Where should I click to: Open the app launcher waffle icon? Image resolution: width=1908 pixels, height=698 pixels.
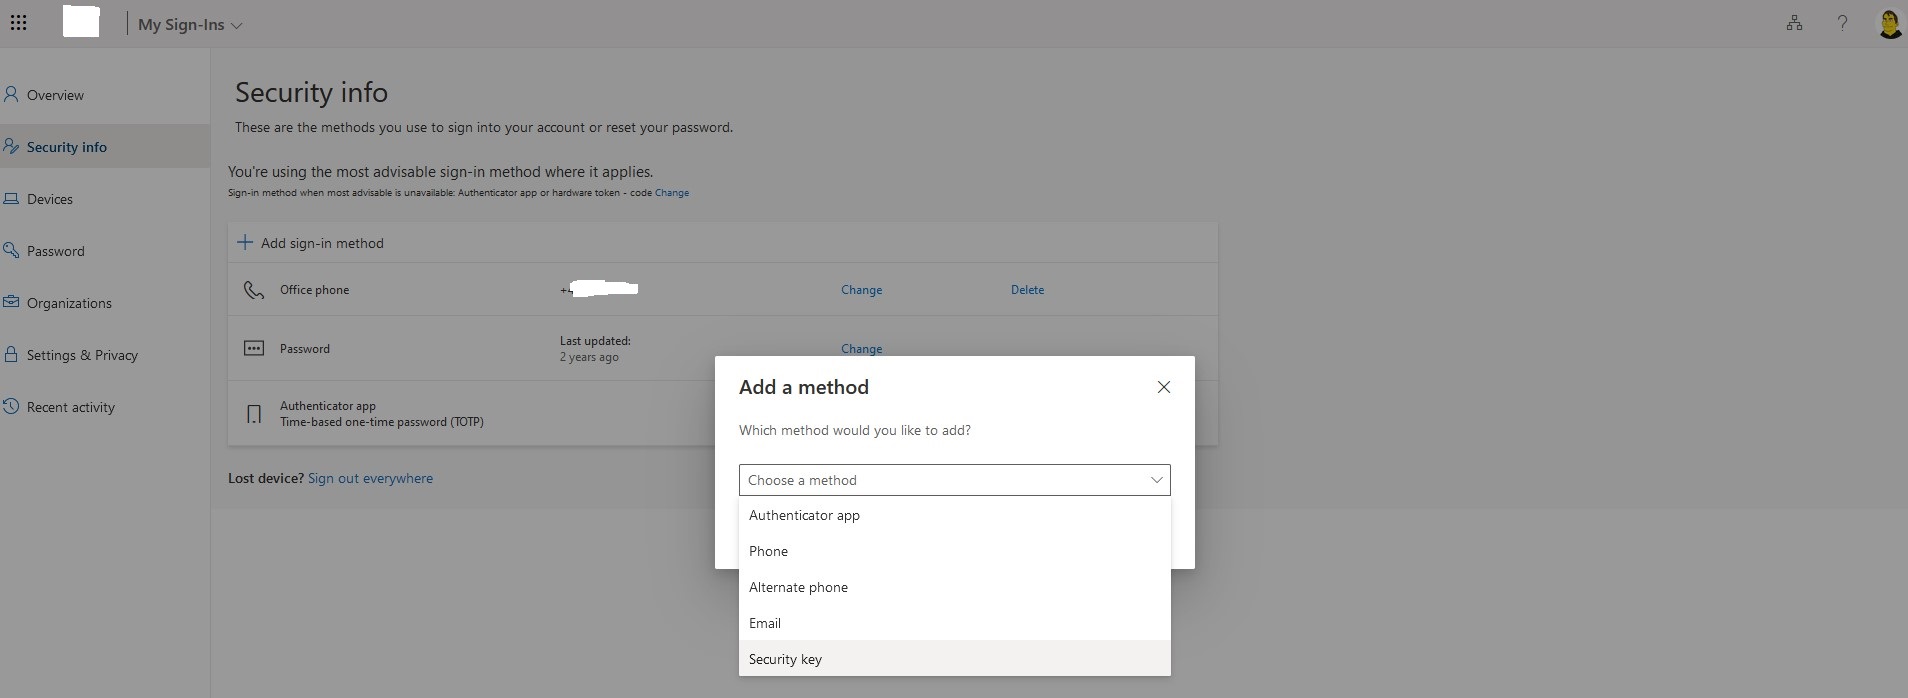coord(18,24)
